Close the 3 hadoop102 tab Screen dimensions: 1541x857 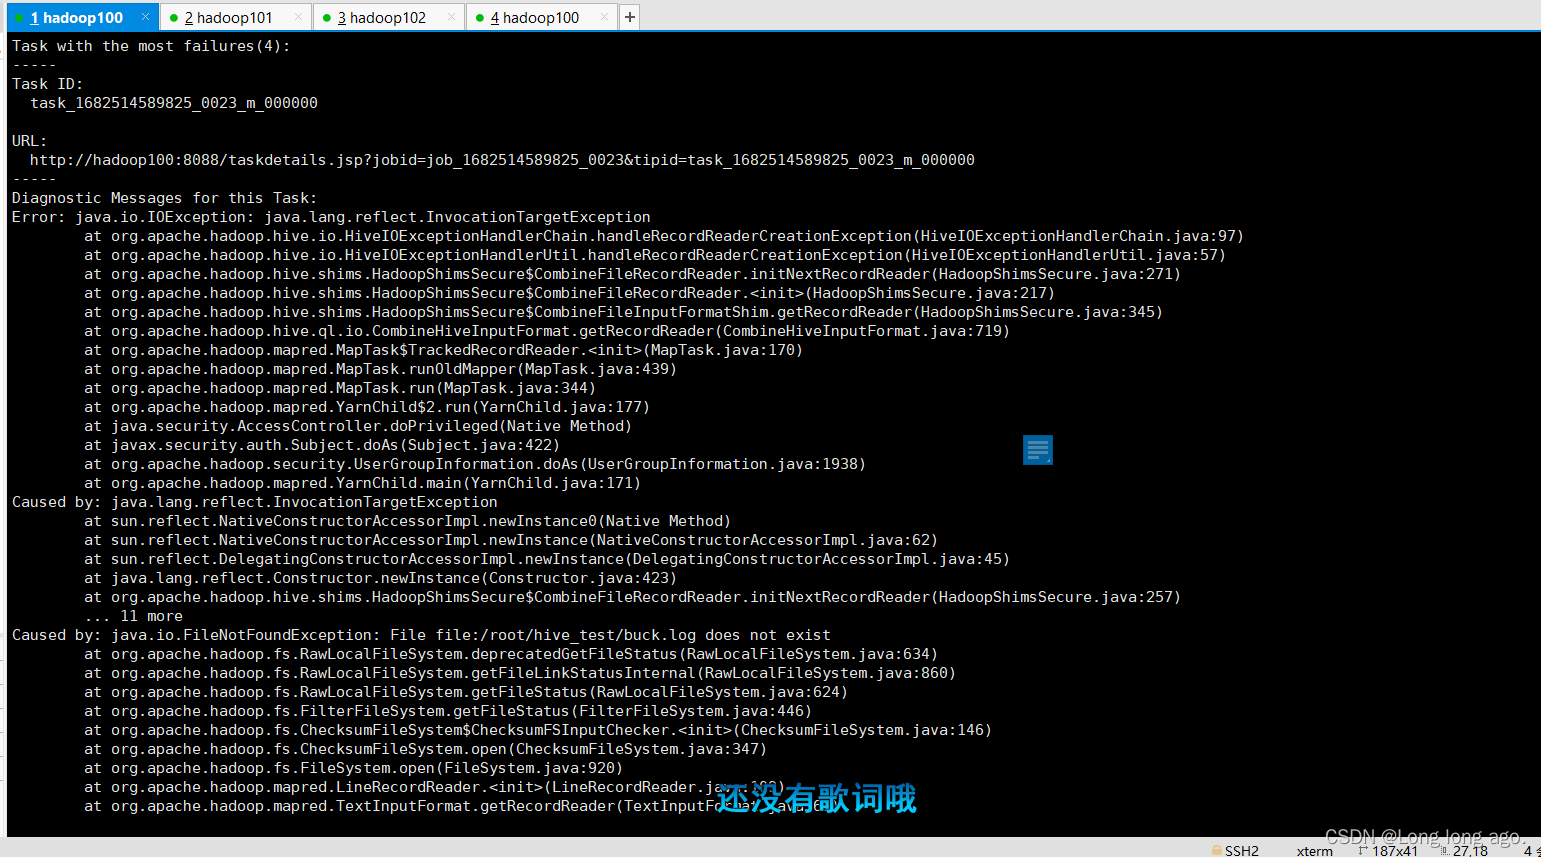click(x=451, y=17)
